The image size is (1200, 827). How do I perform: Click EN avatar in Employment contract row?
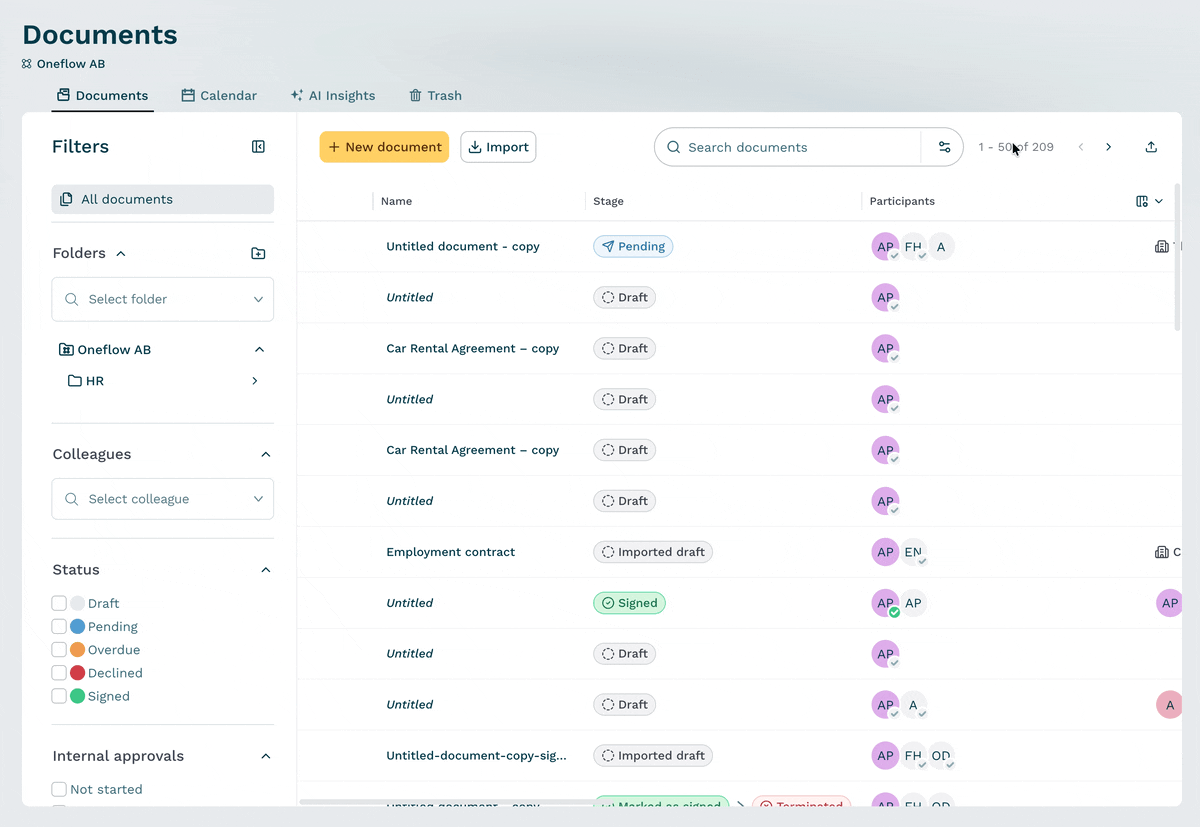913,552
